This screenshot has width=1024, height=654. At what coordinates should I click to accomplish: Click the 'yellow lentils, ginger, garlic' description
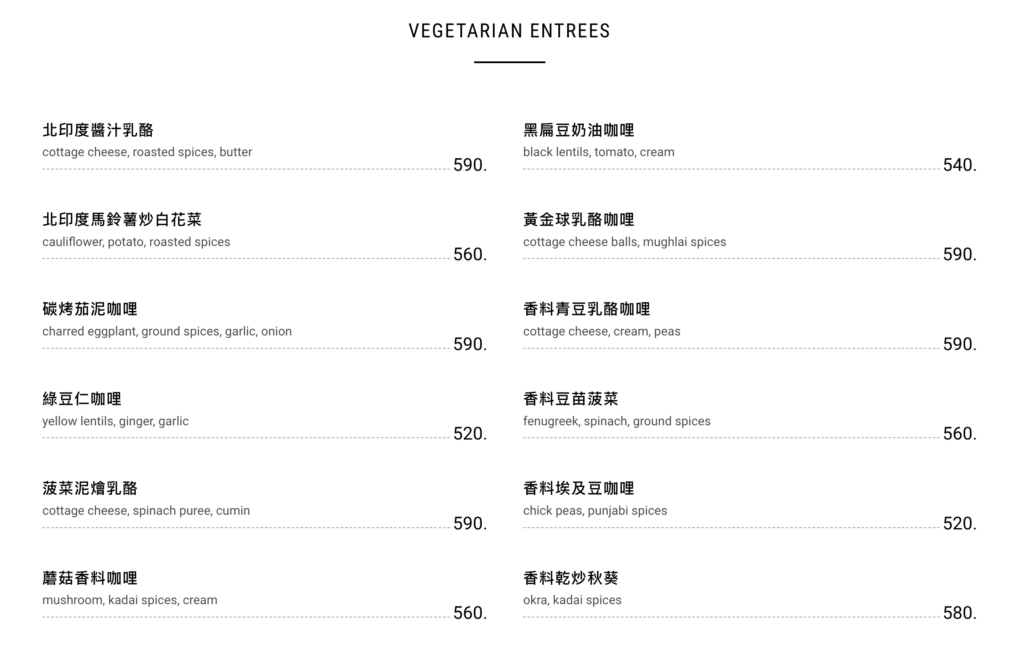[x=115, y=421]
